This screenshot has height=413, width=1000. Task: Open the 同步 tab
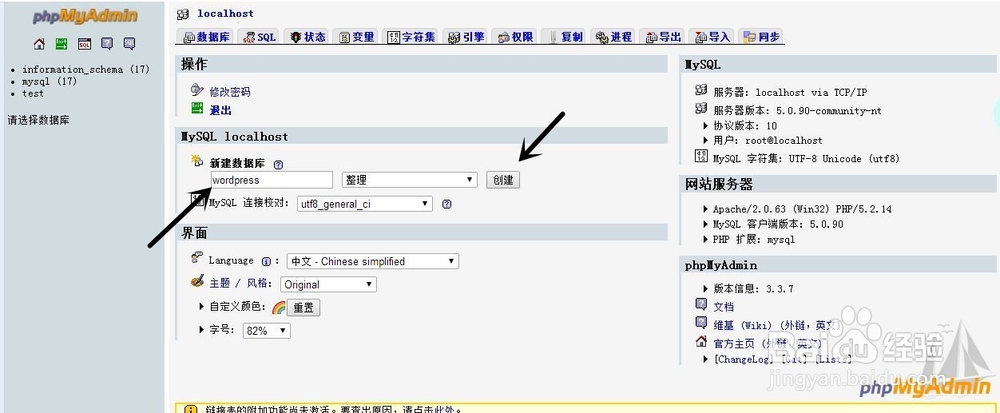pos(762,37)
